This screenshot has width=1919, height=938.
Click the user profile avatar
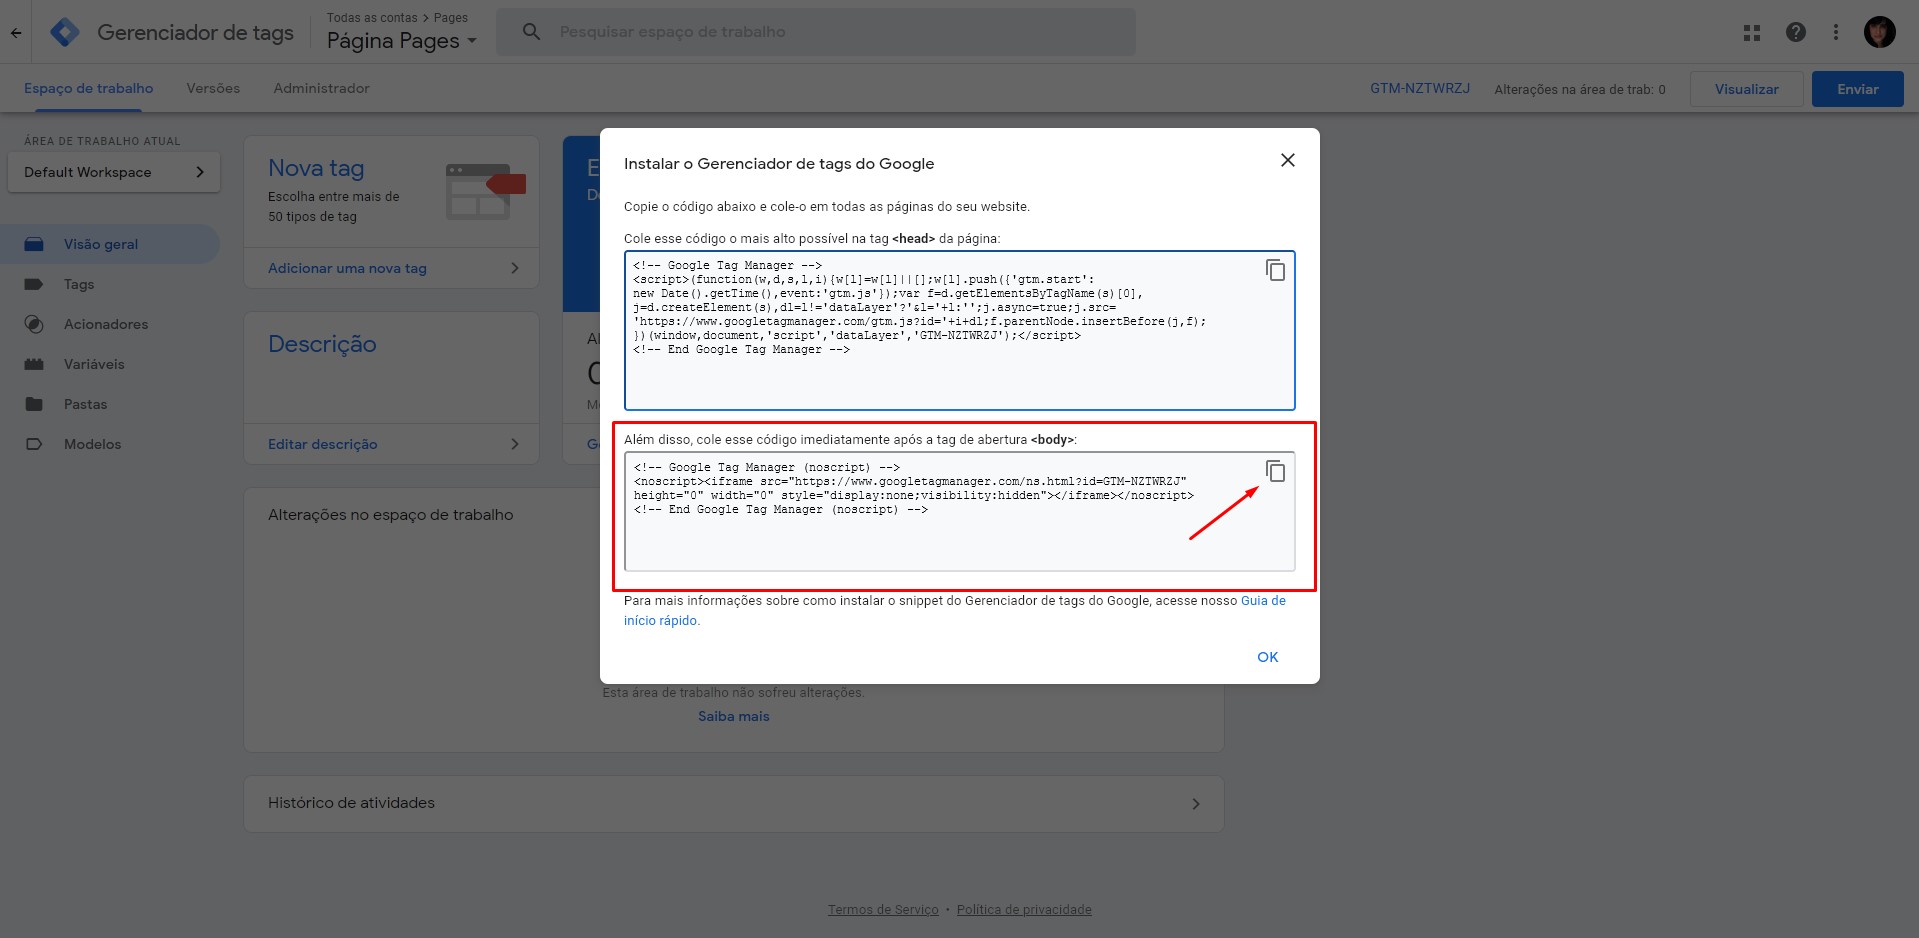1880,32
